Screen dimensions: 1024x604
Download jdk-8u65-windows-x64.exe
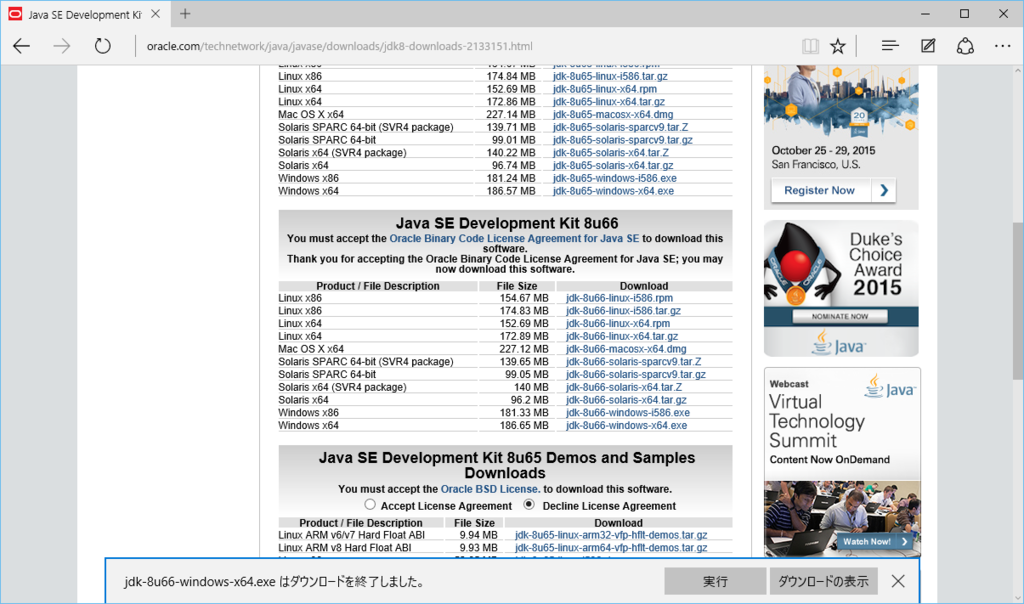[x=613, y=191]
